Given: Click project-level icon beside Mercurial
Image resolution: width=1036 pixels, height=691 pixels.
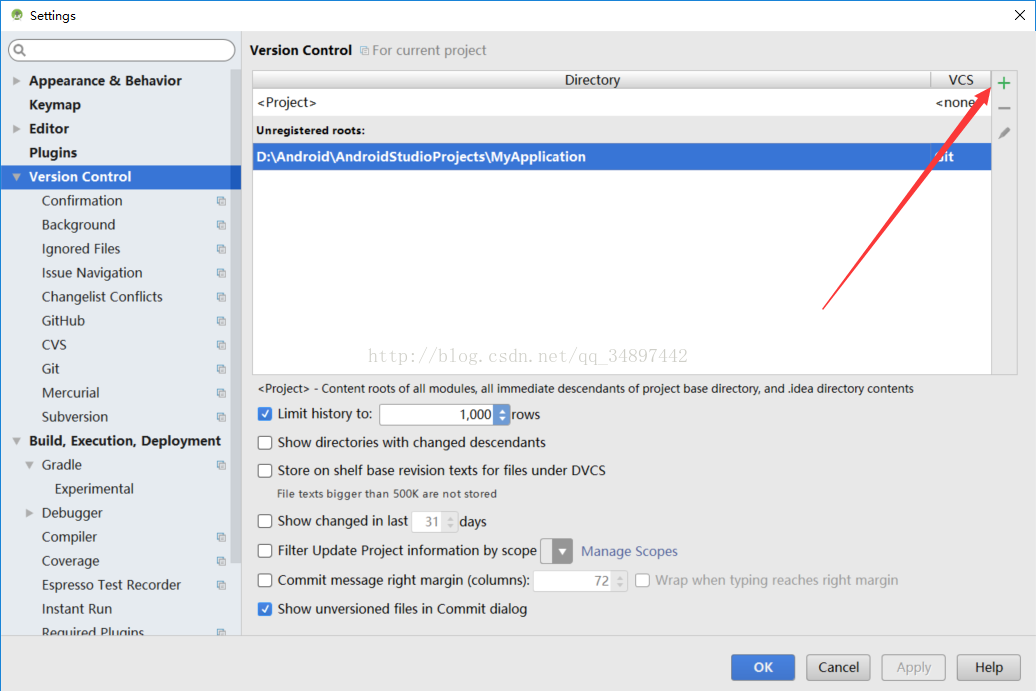Looking at the screenshot, I should 221,393.
